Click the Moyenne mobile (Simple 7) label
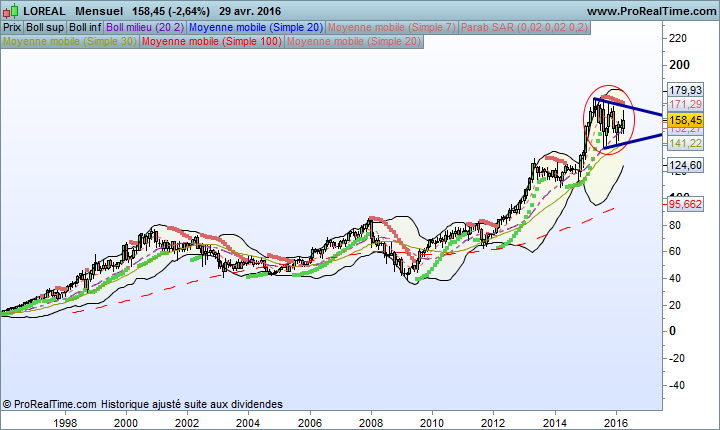Viewport: 720px width, 430px height. pyautogui.click(x=392, y=28)
